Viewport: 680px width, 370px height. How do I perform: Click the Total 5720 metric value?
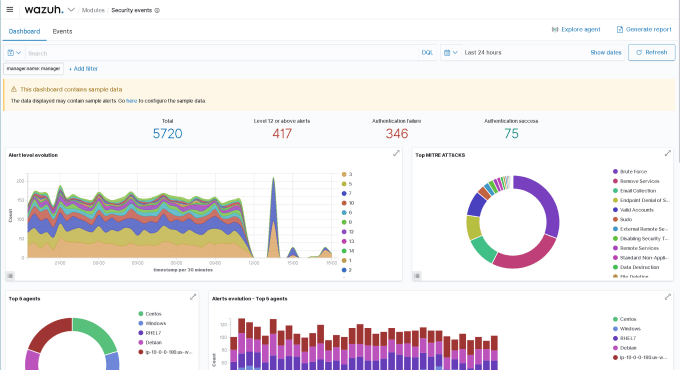[x=167, y=134]
